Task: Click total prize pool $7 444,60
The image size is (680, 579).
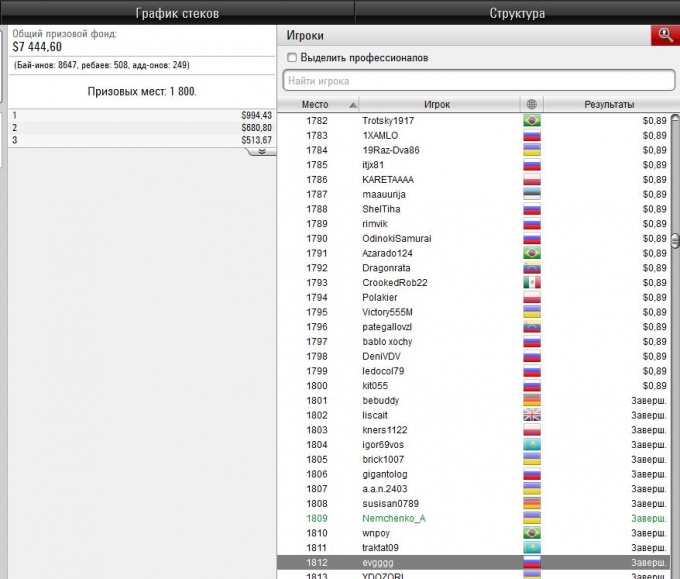Action: tap(37, 46)
